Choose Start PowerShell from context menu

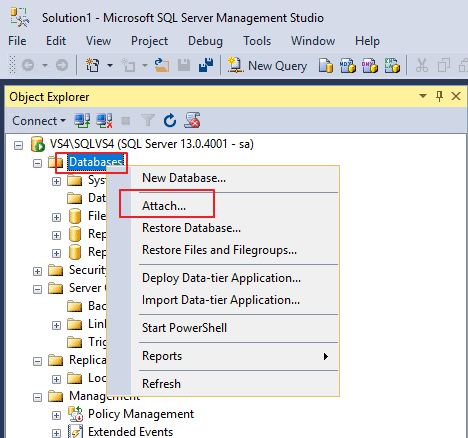[223, 328]
